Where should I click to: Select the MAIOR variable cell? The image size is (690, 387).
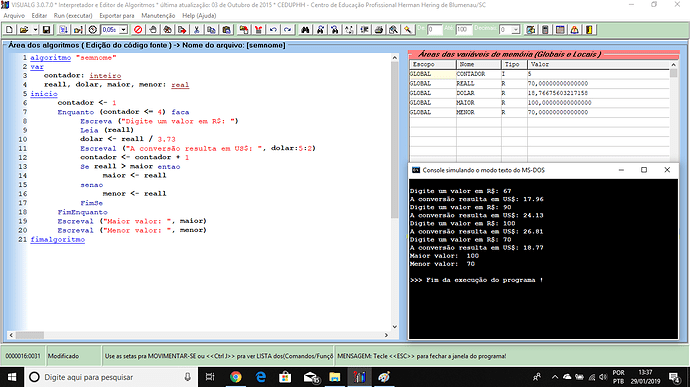(x=479, y=103)
